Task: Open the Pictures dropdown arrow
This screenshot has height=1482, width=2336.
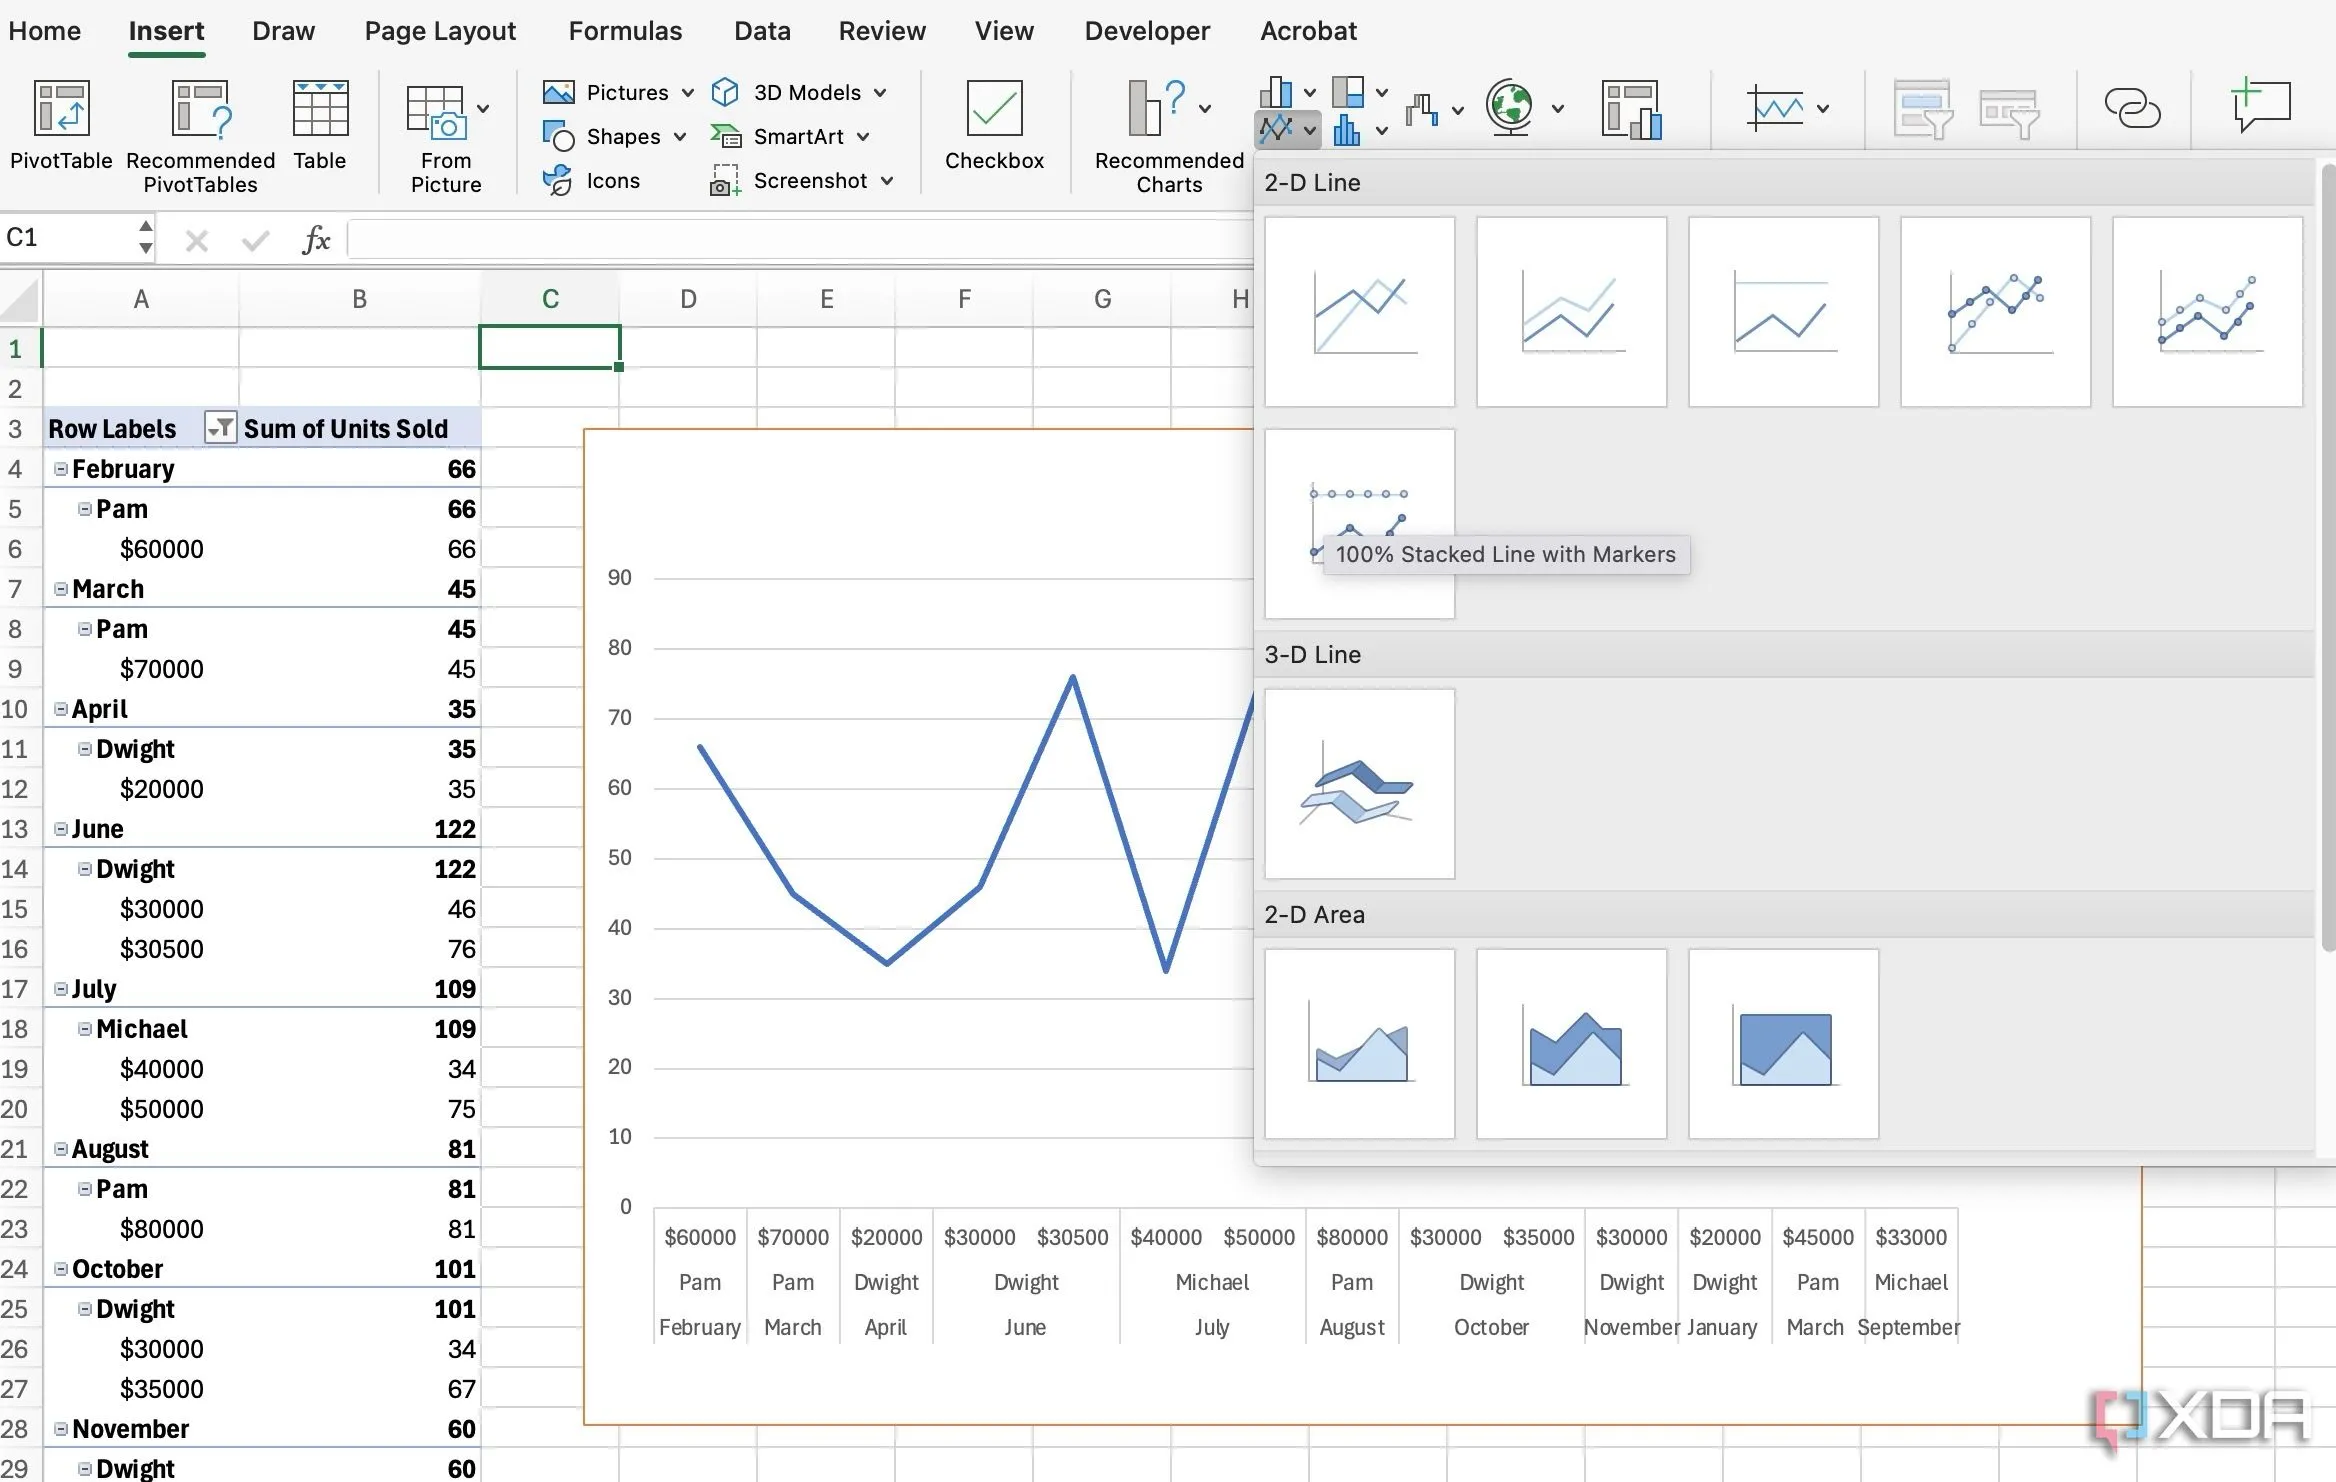Action: [x=688, y=93]
